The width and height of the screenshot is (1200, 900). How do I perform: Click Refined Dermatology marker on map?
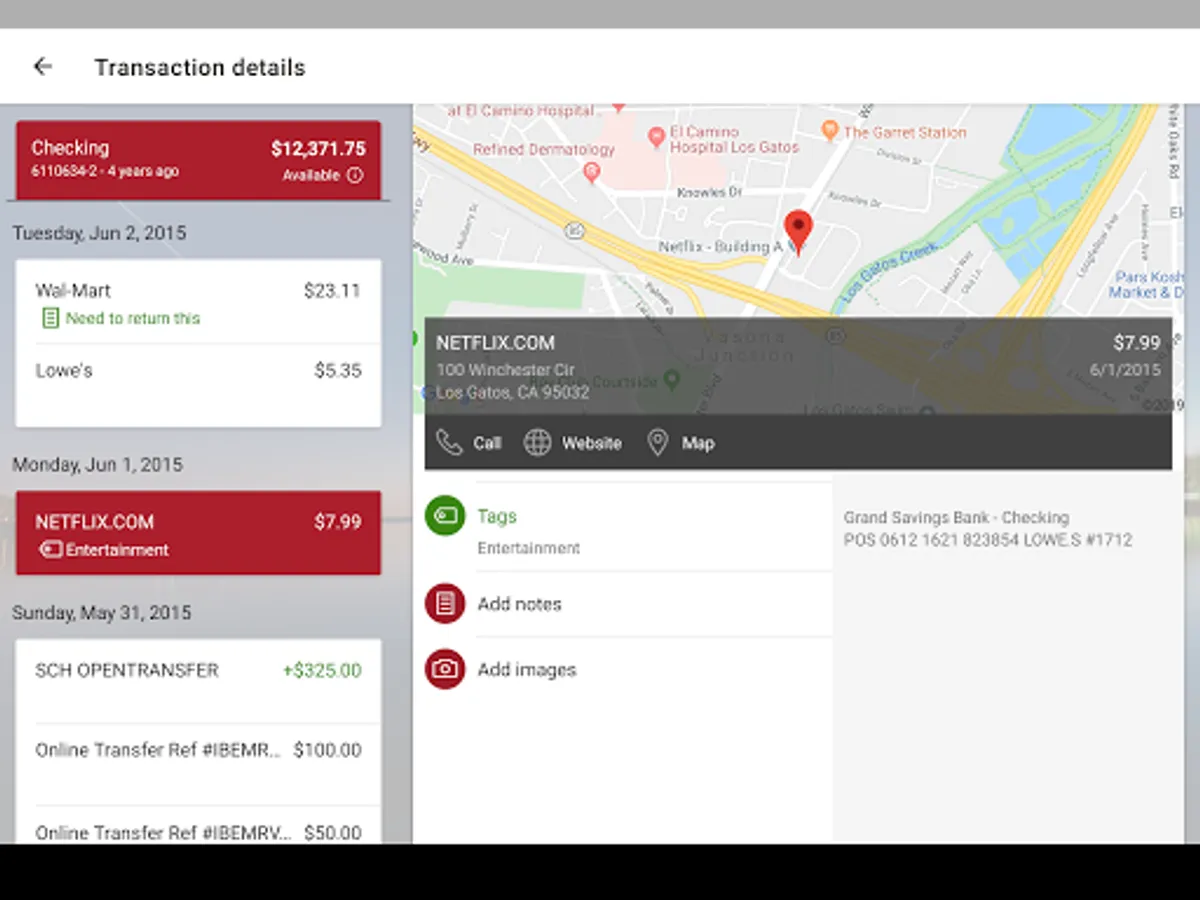coord(591,173)
